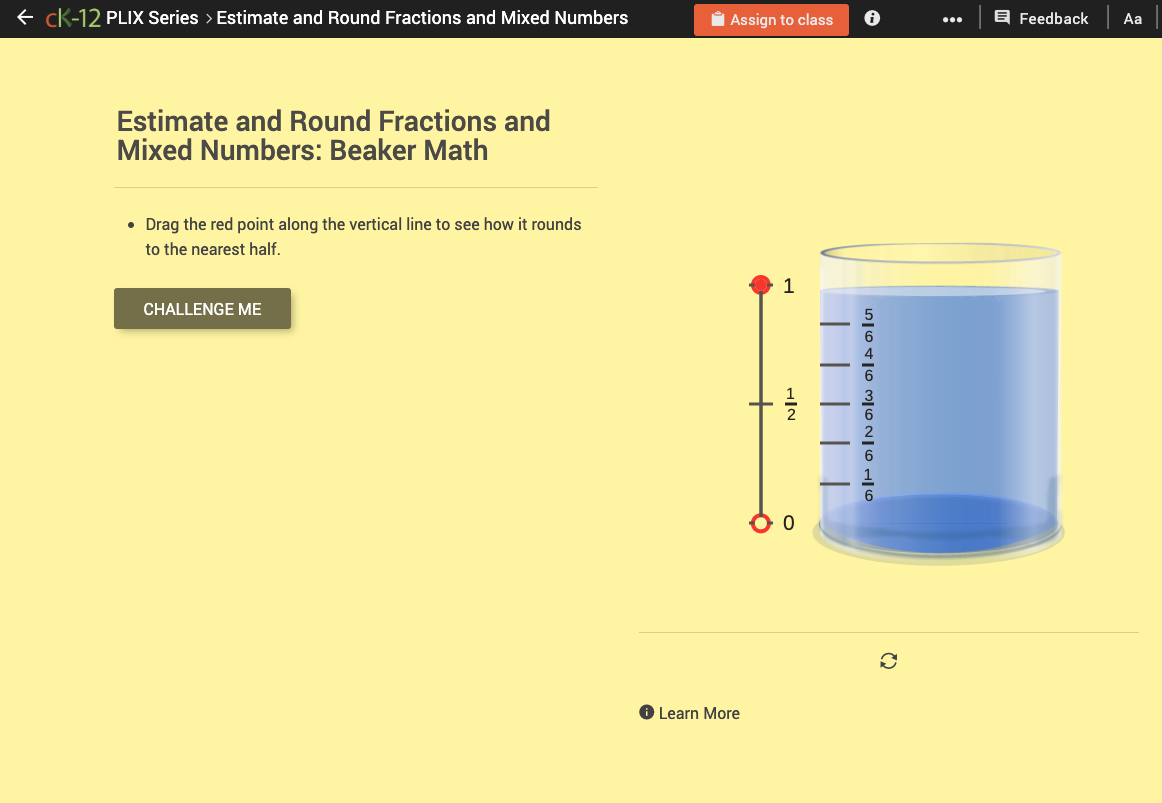Open the Learn More link
This screenshot has width=1162, height=803.
[700, 713]
